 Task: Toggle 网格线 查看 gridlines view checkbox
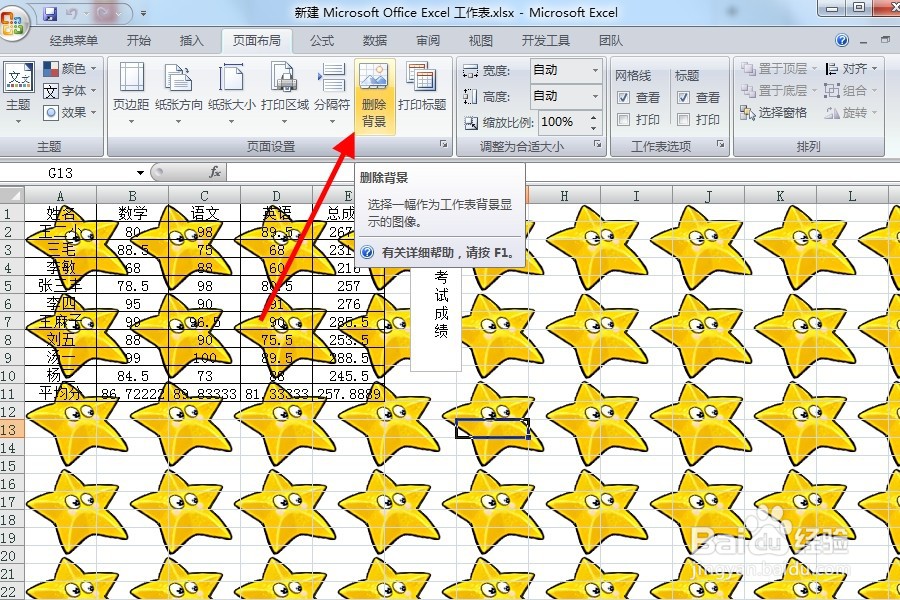pos(623,98)
